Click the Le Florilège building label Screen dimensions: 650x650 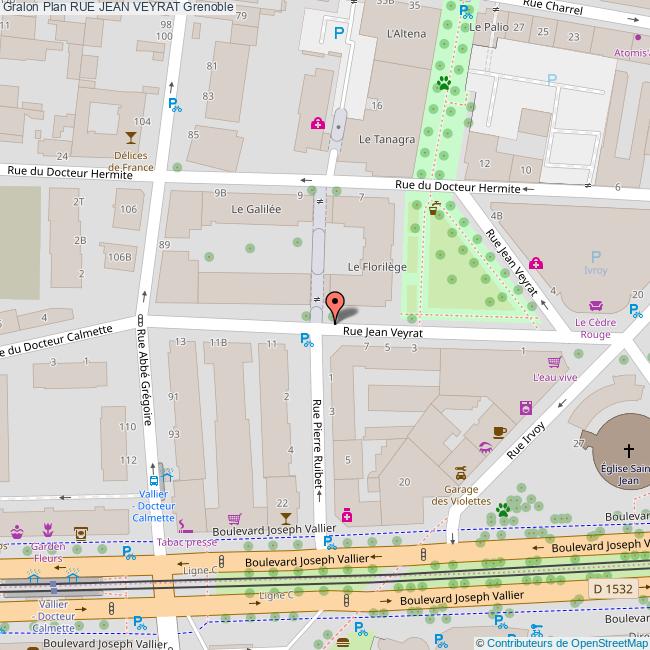tap(376, 267)
